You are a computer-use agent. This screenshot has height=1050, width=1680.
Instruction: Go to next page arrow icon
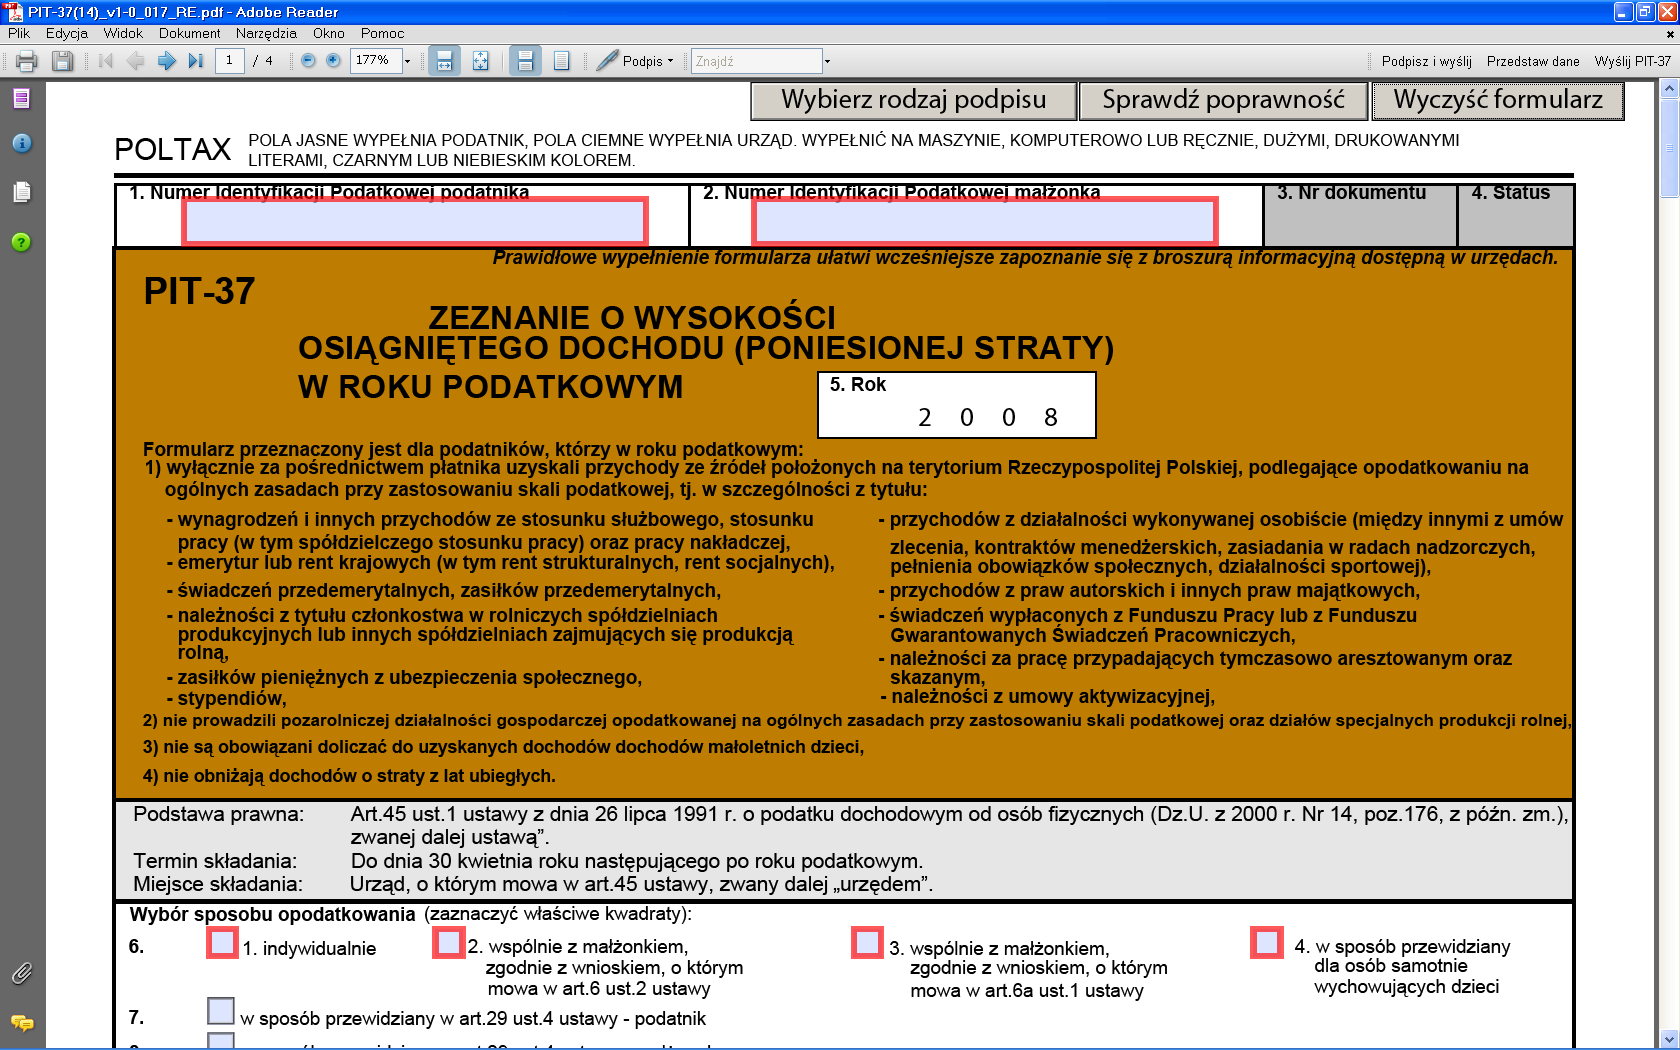[x=166, y=61]
